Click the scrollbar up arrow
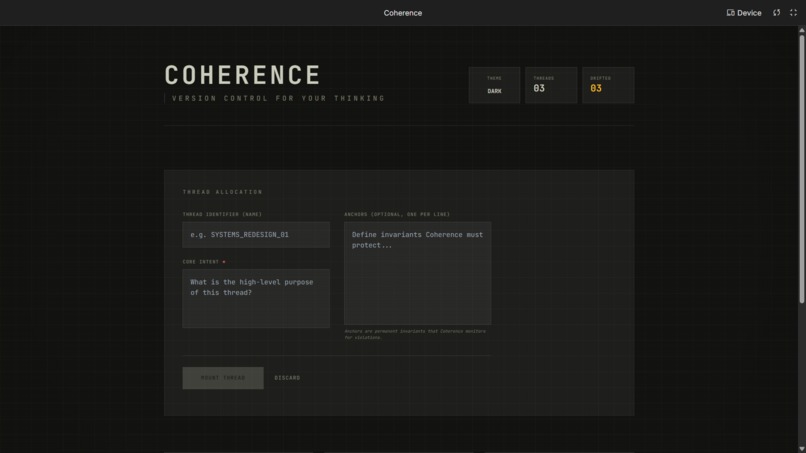The width and height of the screenshot is (806, 453). (x=801, y=30)
